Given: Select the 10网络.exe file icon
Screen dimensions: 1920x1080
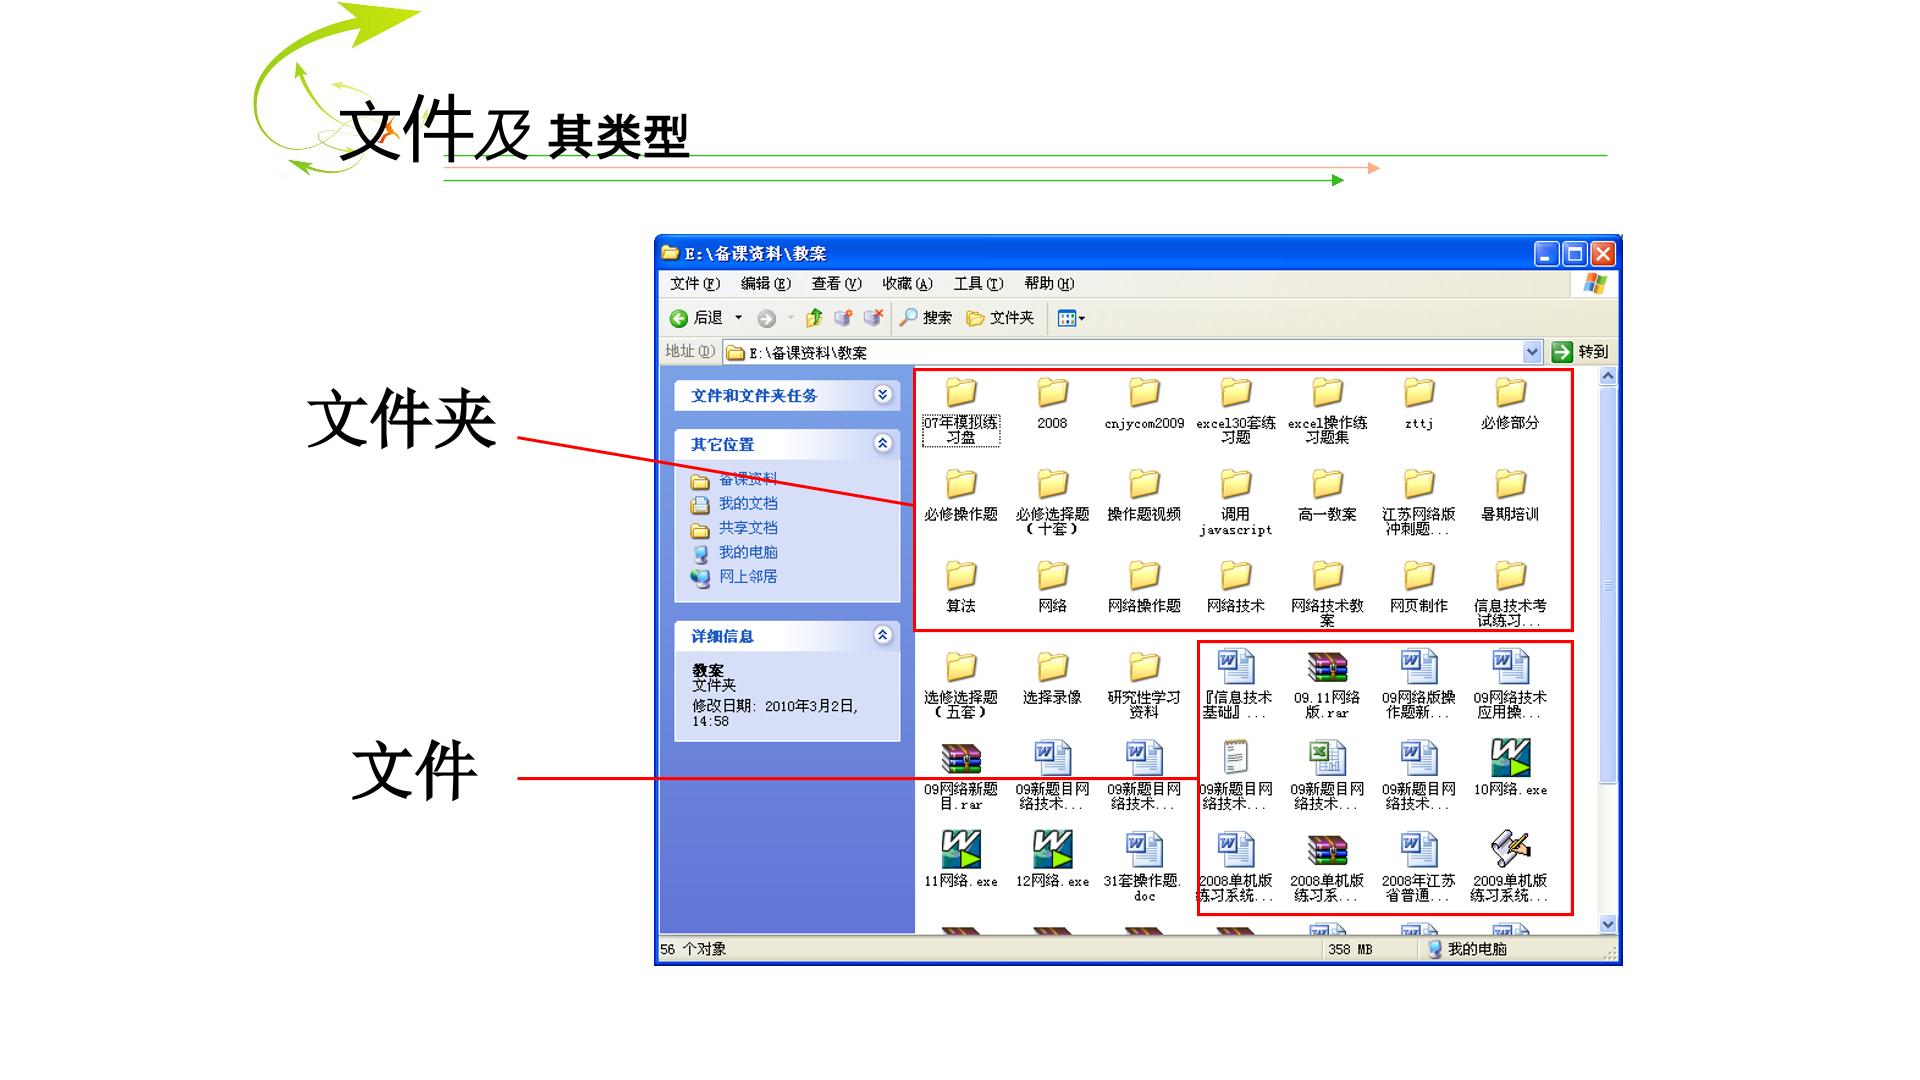Looking at the screenshot, I should [1510, 758].
